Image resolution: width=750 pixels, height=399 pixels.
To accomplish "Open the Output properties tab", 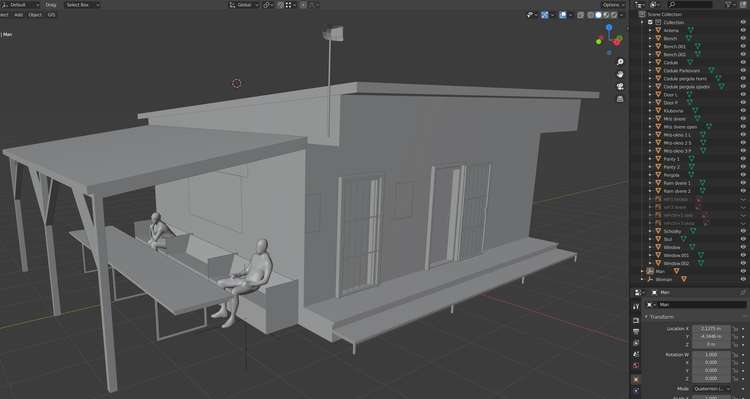I will coord(636,332).
